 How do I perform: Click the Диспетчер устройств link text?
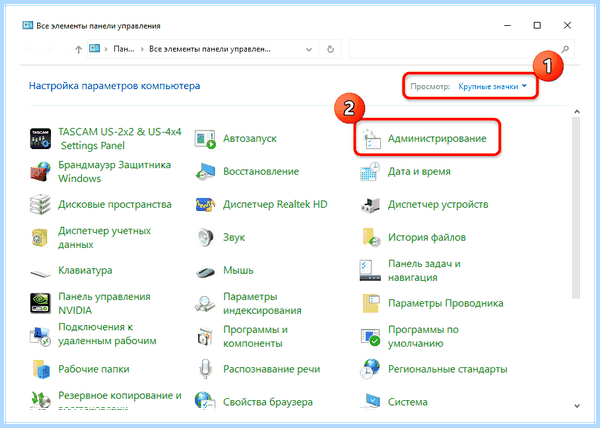click(438, 204)
